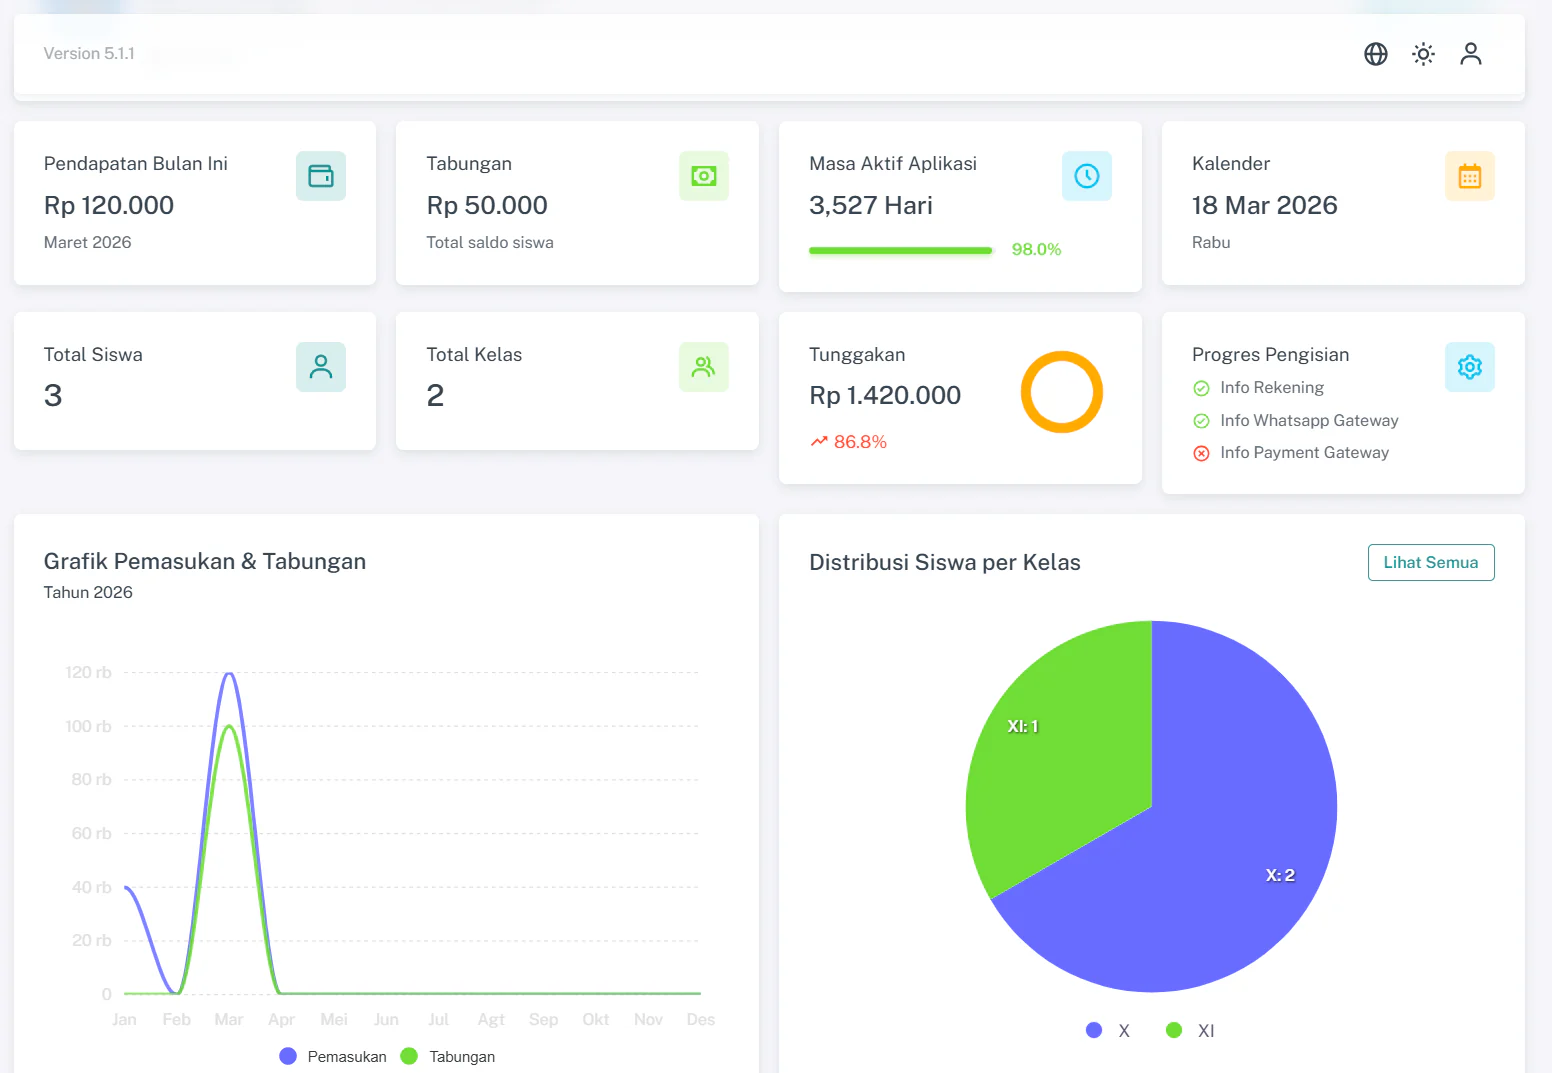Click the Total saldo siswa caption

point(490,242)
